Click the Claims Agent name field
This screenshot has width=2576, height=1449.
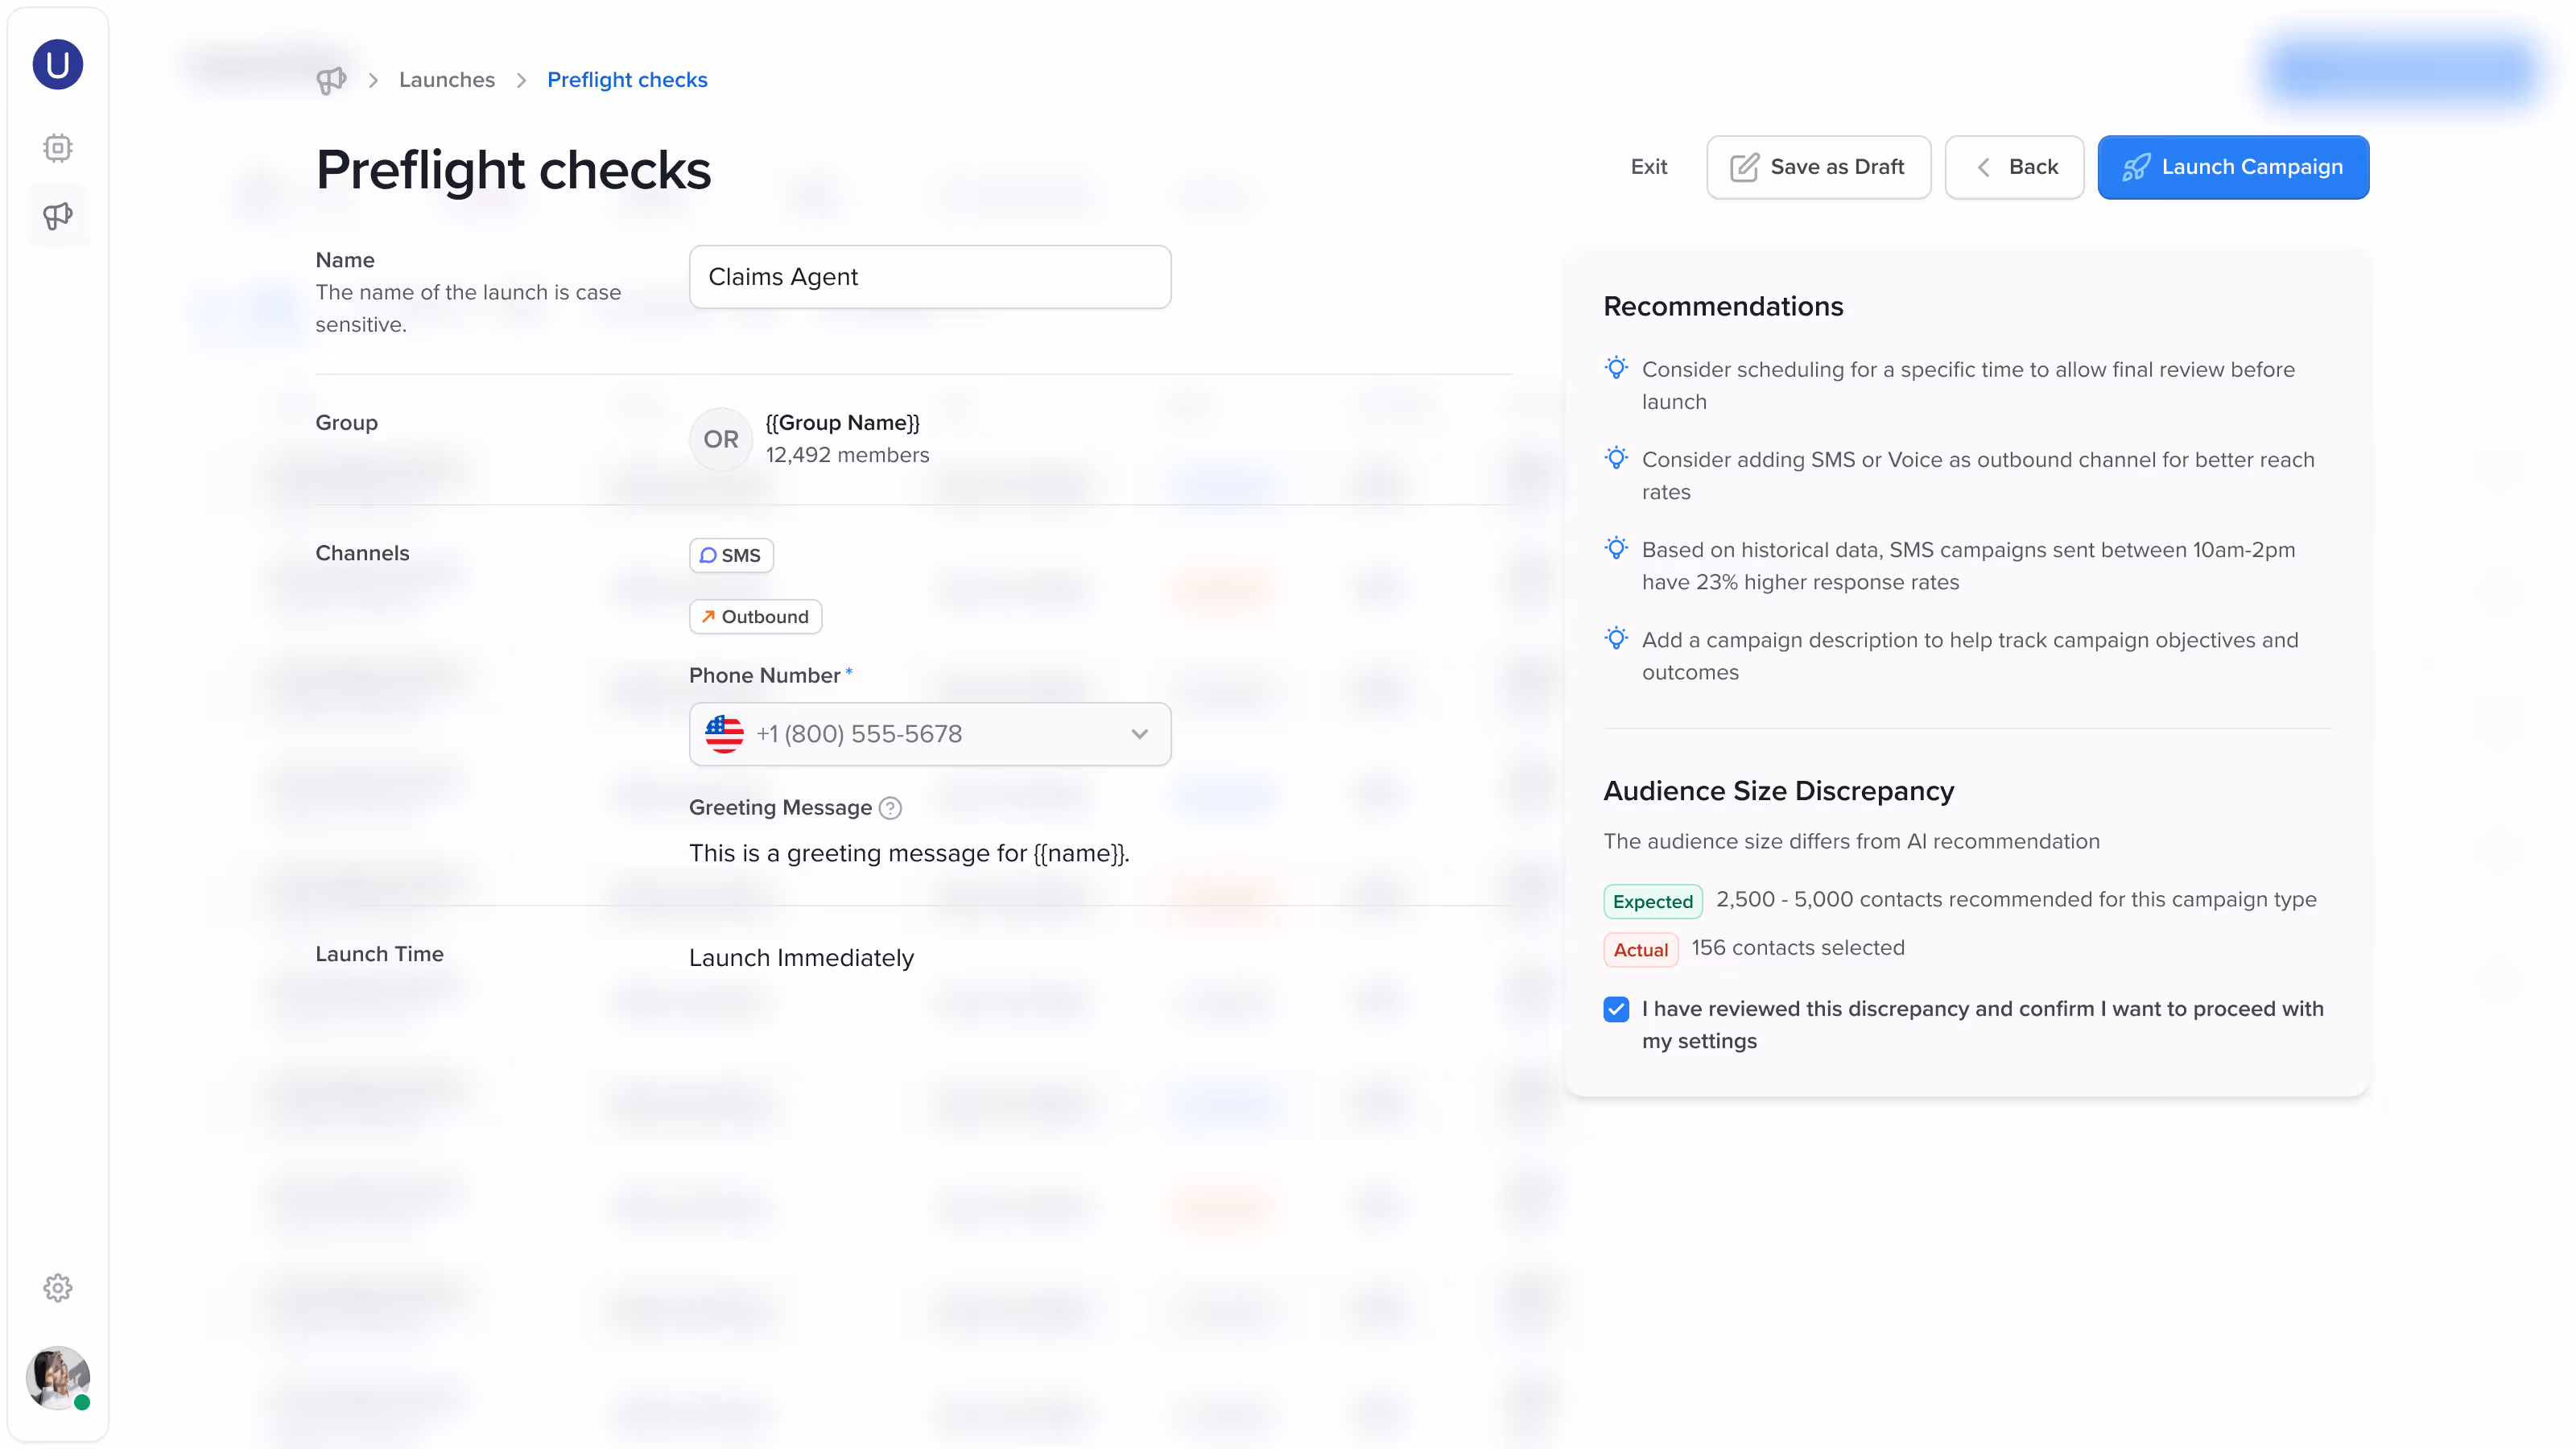coord(929,277)
